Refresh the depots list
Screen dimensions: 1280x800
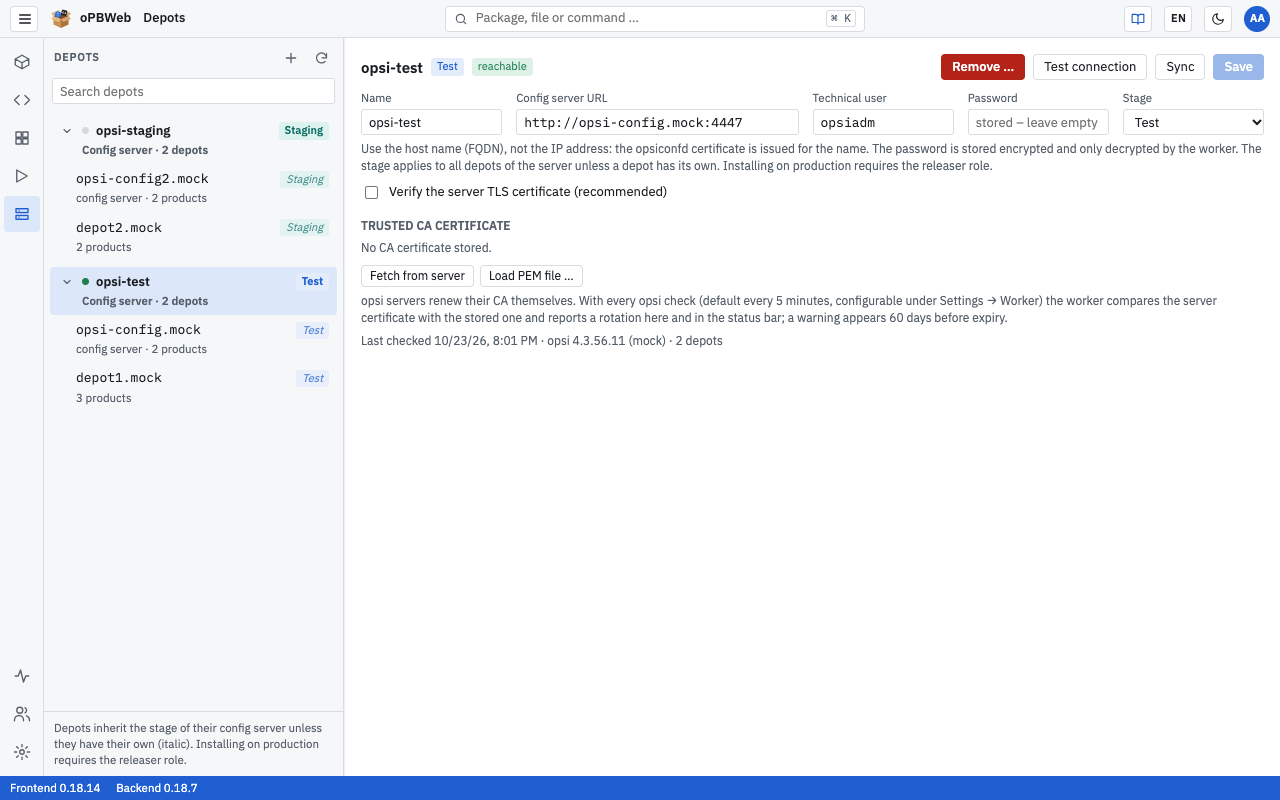322,58
